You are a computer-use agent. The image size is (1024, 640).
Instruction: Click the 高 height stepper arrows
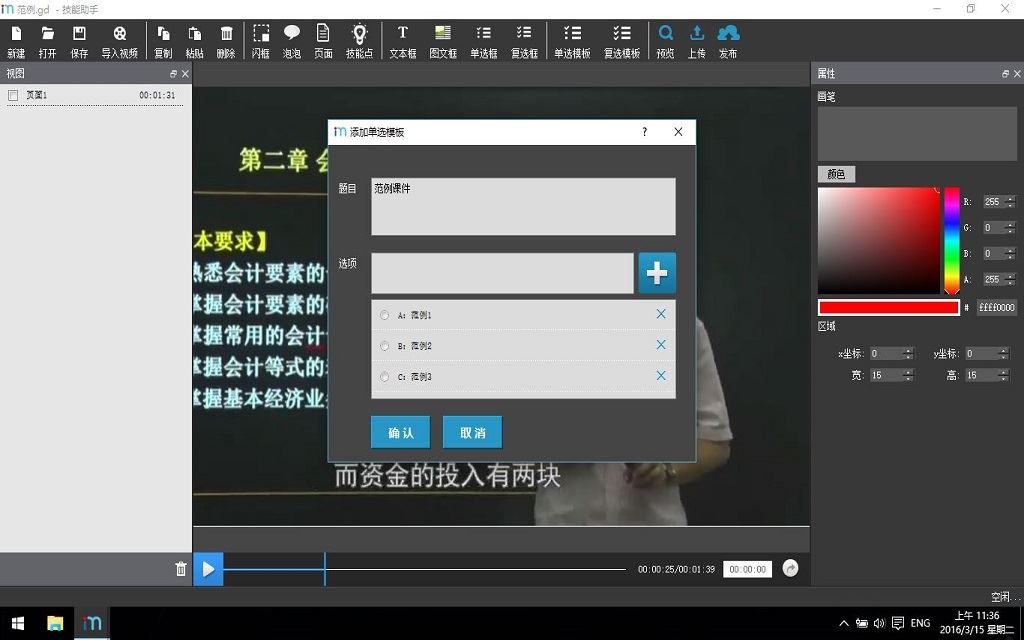(1004, 376)
